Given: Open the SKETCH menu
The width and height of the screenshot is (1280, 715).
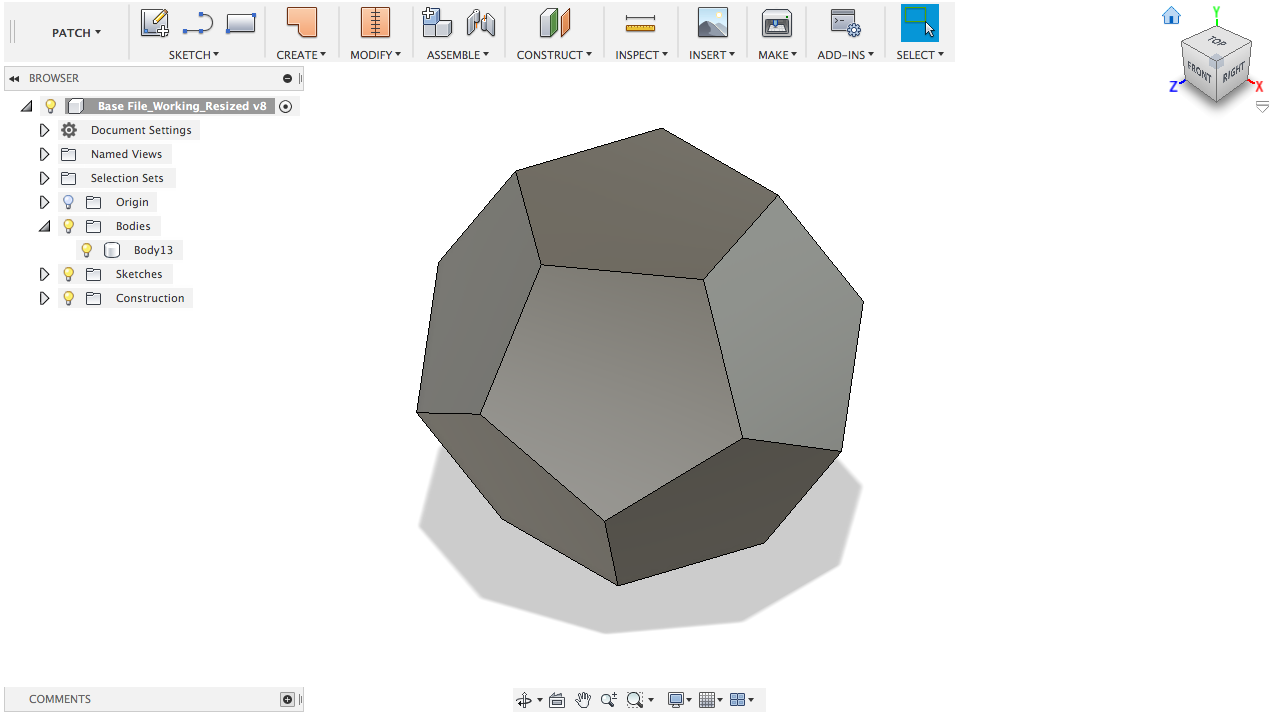Looking at the screenshot, I should tap(194, 55).
